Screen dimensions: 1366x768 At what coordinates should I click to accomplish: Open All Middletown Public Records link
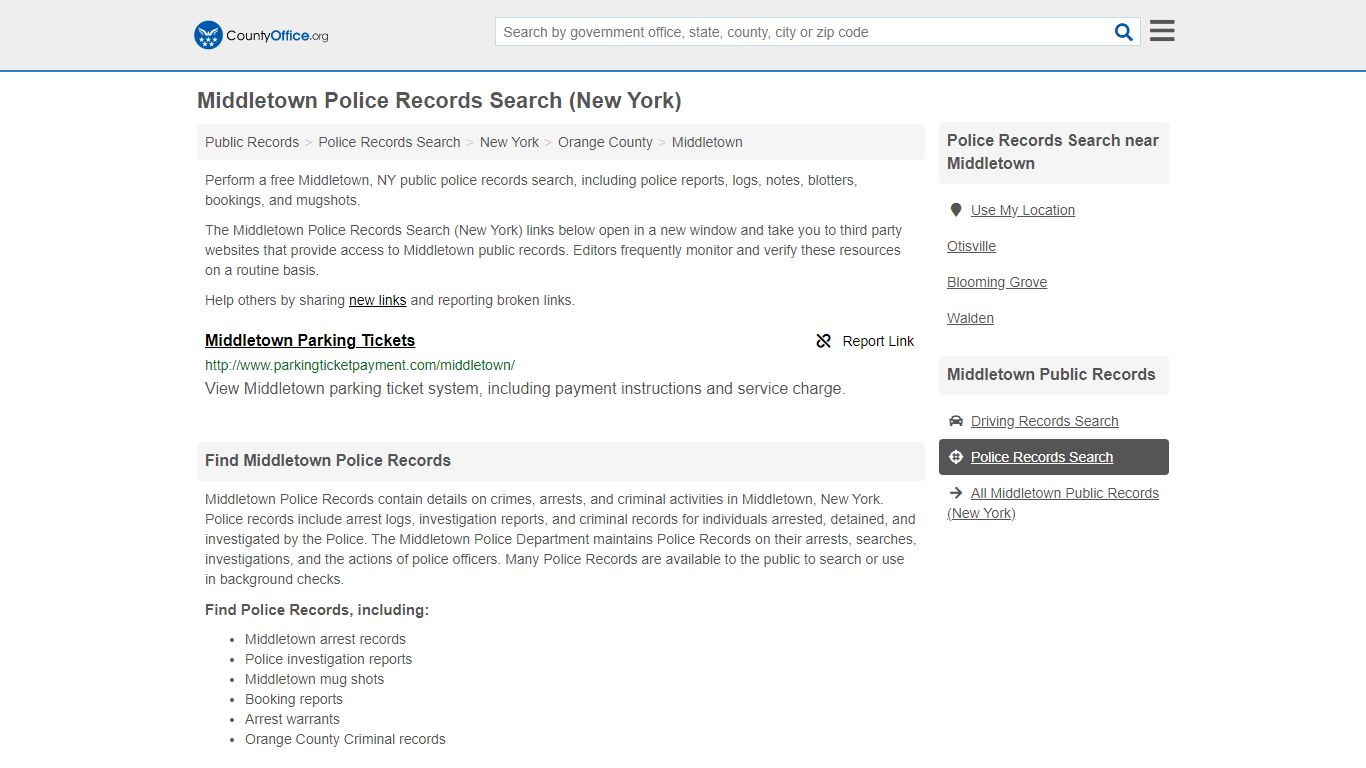point(1053,503)
